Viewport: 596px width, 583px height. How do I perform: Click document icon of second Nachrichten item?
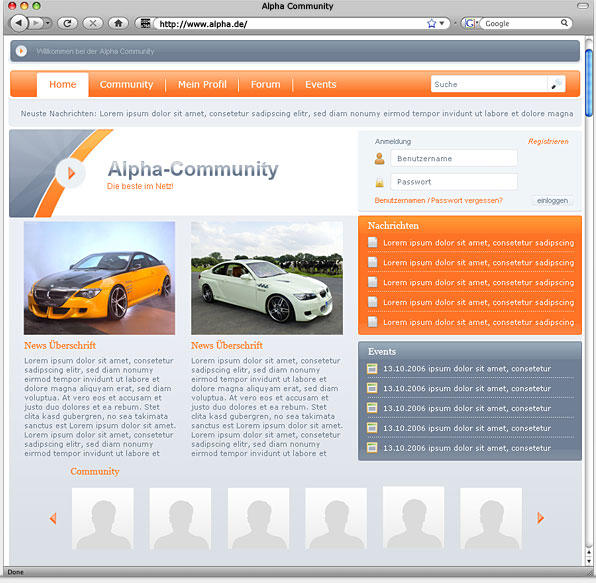[x=372, y=262]
